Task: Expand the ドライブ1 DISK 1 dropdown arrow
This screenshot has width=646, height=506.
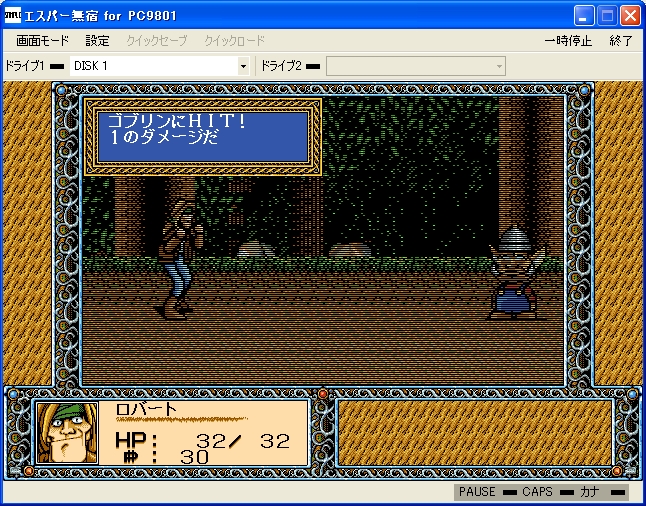Action: coord(243,66)
